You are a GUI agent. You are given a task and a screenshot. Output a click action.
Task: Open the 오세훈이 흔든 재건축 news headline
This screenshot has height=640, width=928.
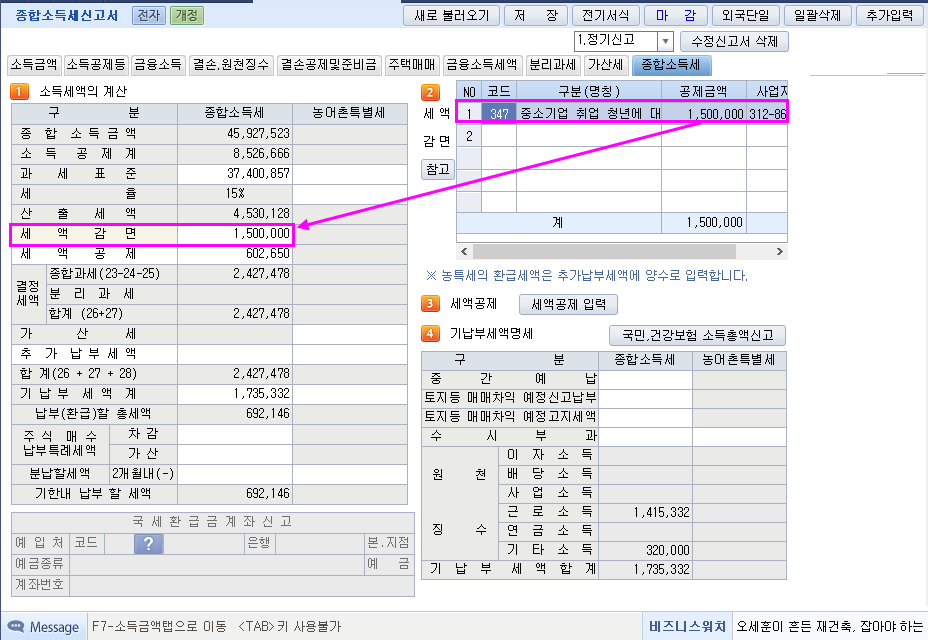(829, 626)
